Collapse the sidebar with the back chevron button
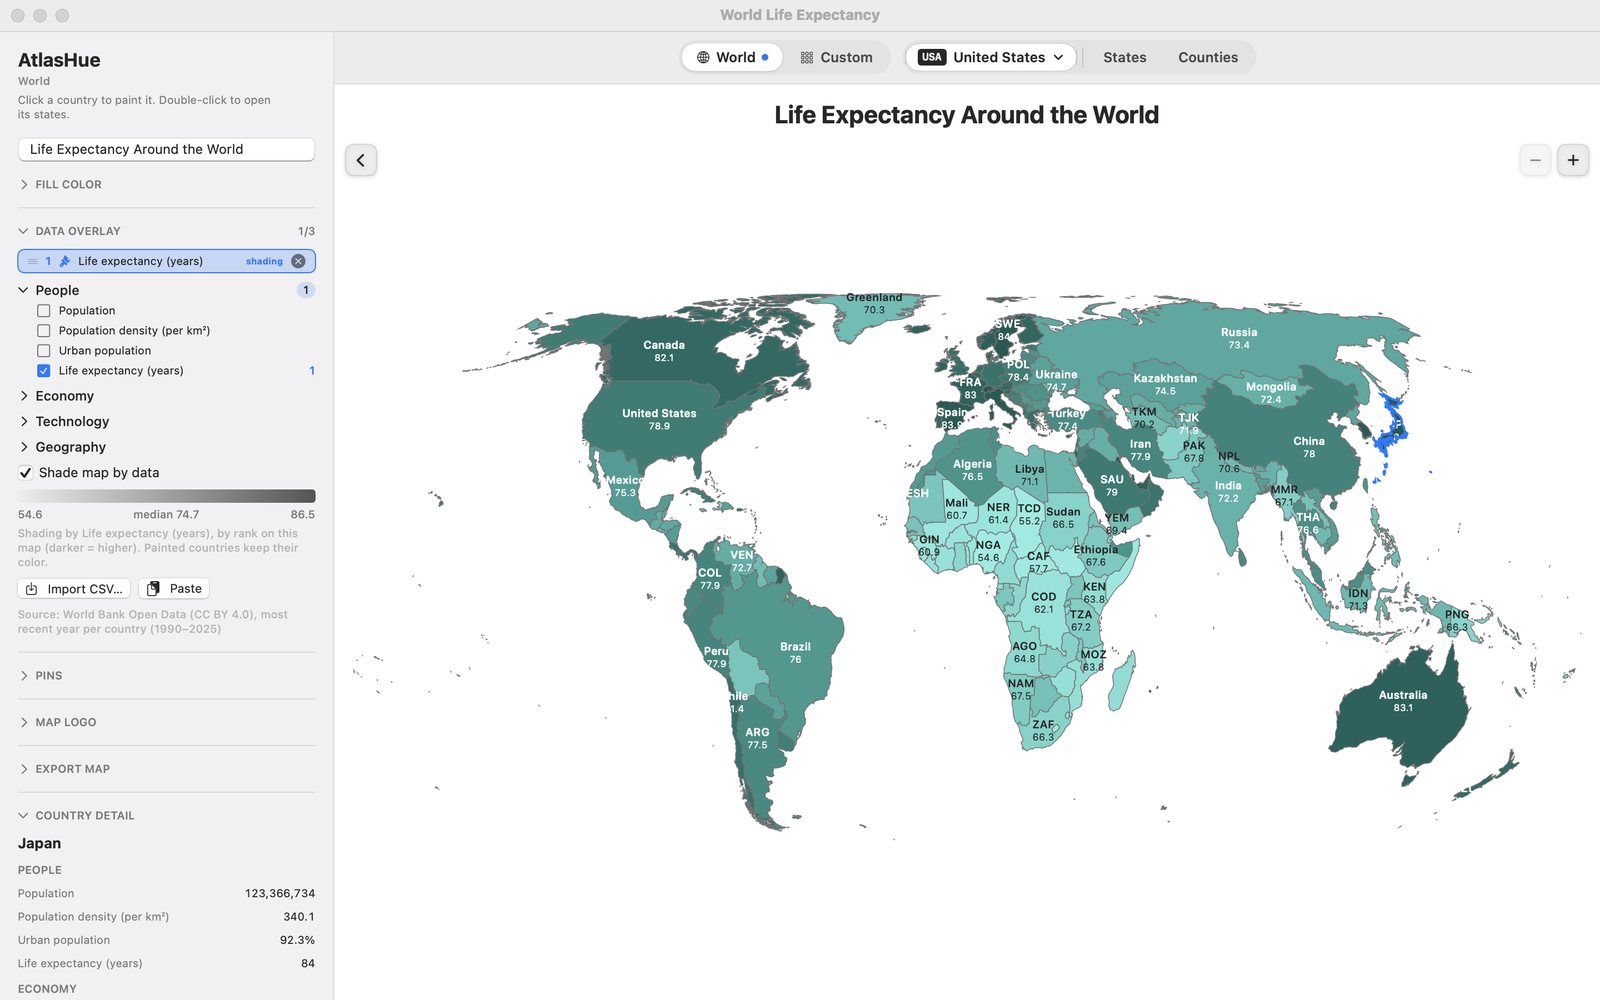Image resolution: width=1600 pixels, height=1000 pixels. point(361,160)
